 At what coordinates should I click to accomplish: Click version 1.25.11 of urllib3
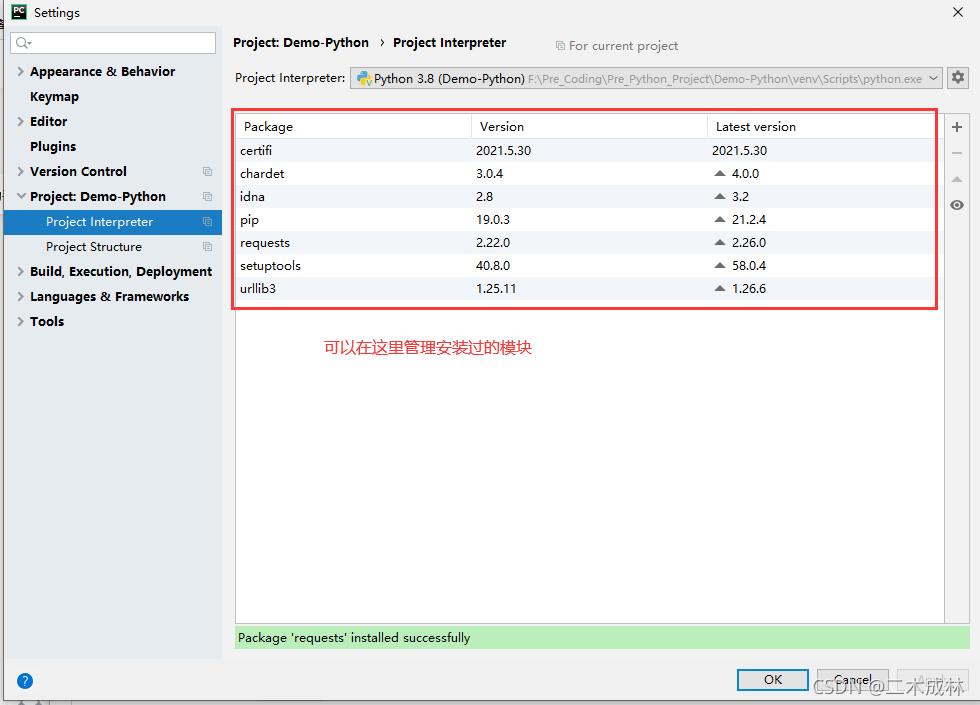pyautogui.click(x=496, y=288)
